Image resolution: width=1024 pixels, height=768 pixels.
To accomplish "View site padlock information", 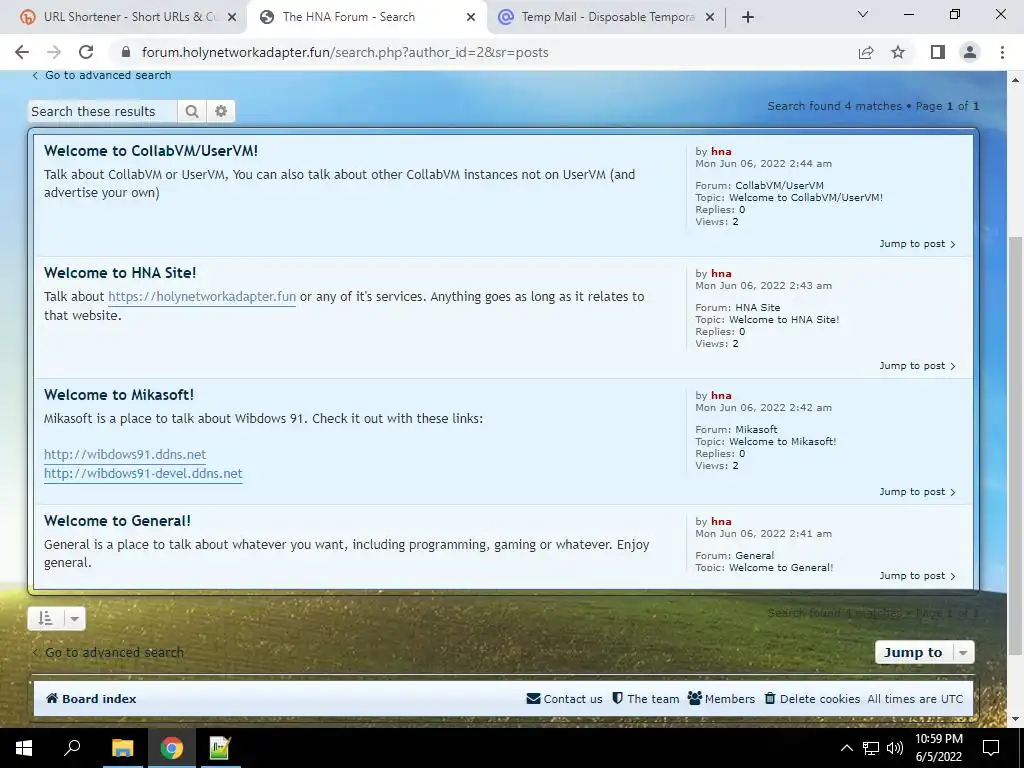I will pyautogui.click(x=126, y=52).
